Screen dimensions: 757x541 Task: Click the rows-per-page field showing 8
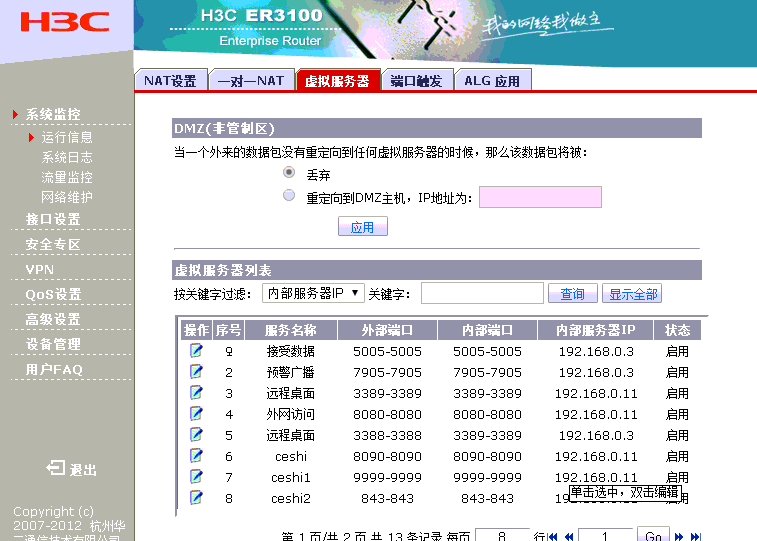pyautogui.click(x=502, y=535)
